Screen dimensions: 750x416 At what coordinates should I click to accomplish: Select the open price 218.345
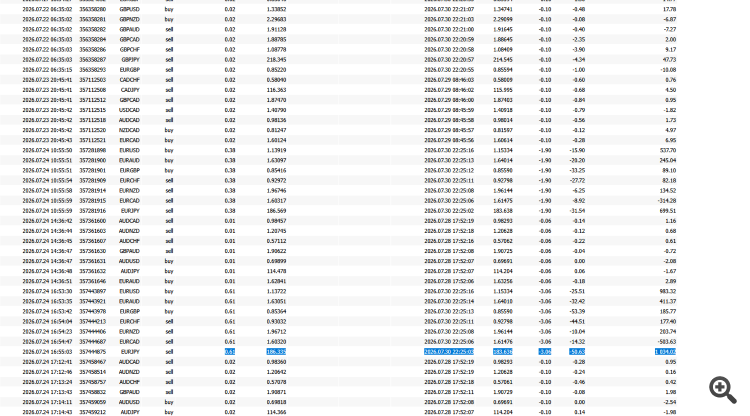tap(276, 60)
